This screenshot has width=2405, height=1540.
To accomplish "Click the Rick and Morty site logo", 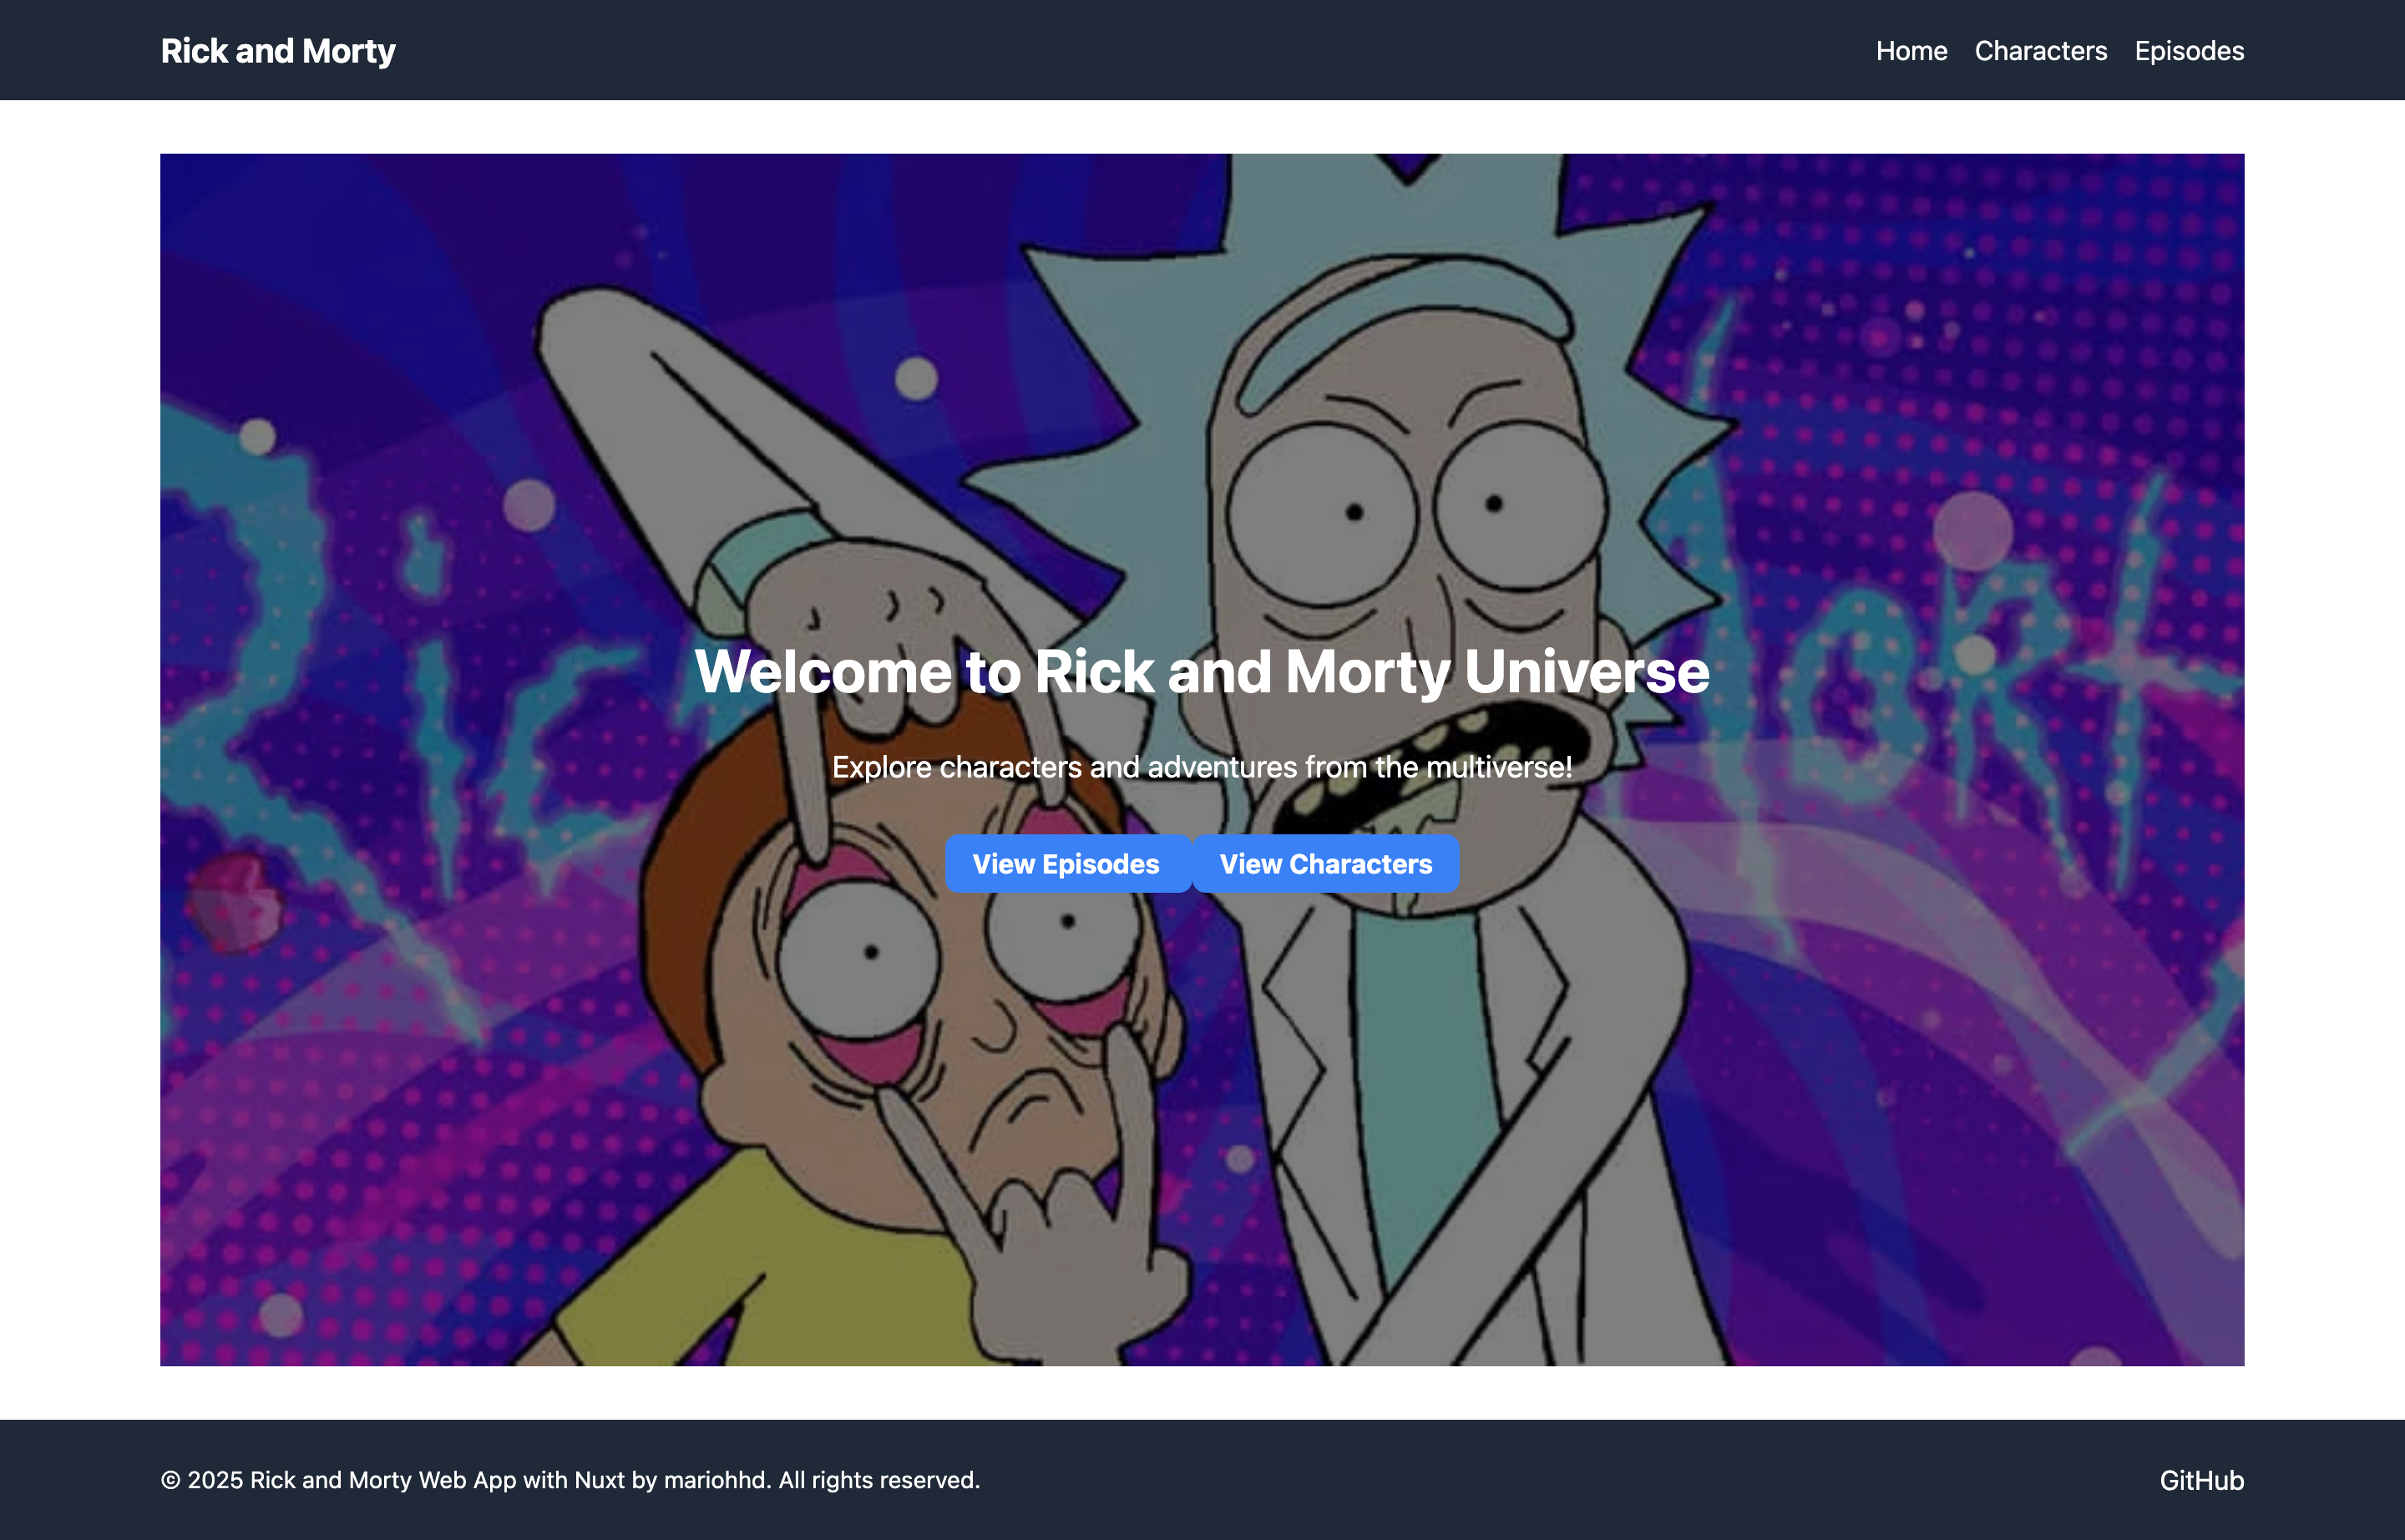I will (x=278, y=49).
